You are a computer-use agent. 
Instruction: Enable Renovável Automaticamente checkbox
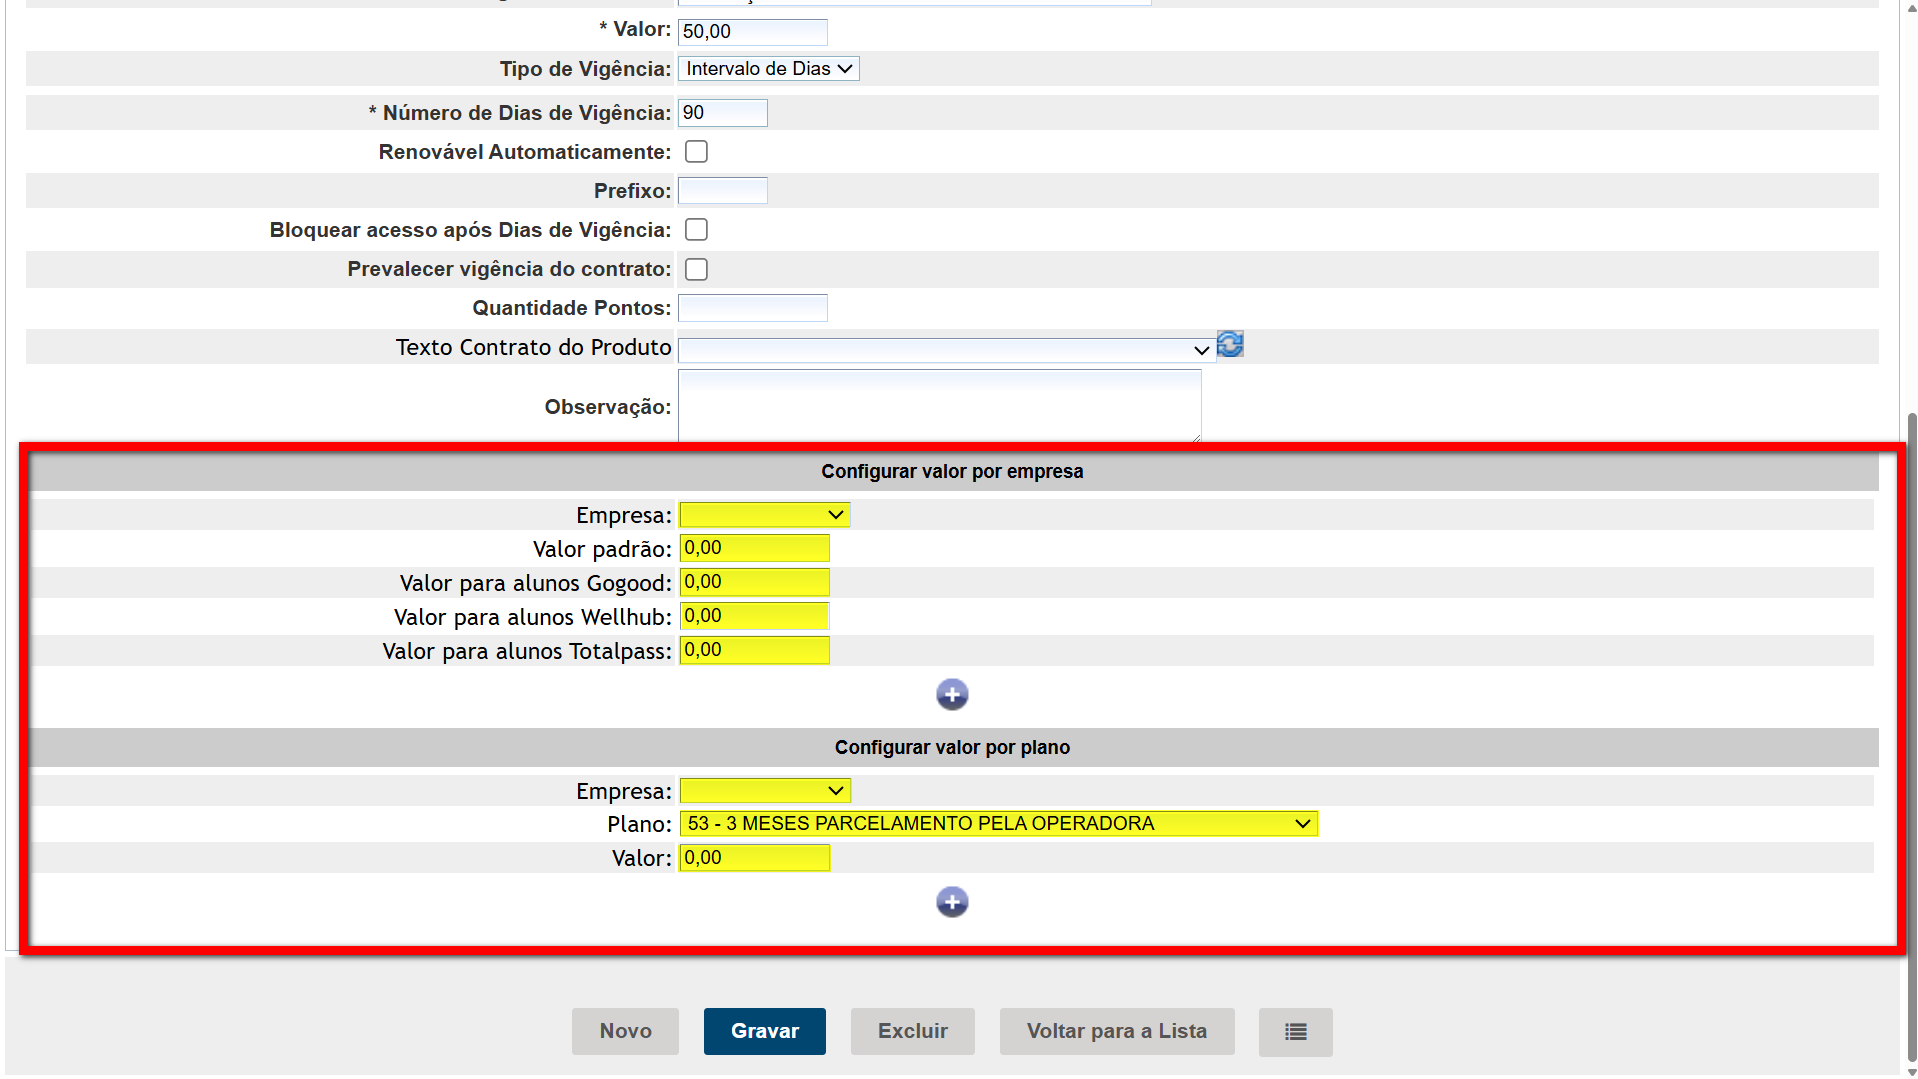[696, 152]
